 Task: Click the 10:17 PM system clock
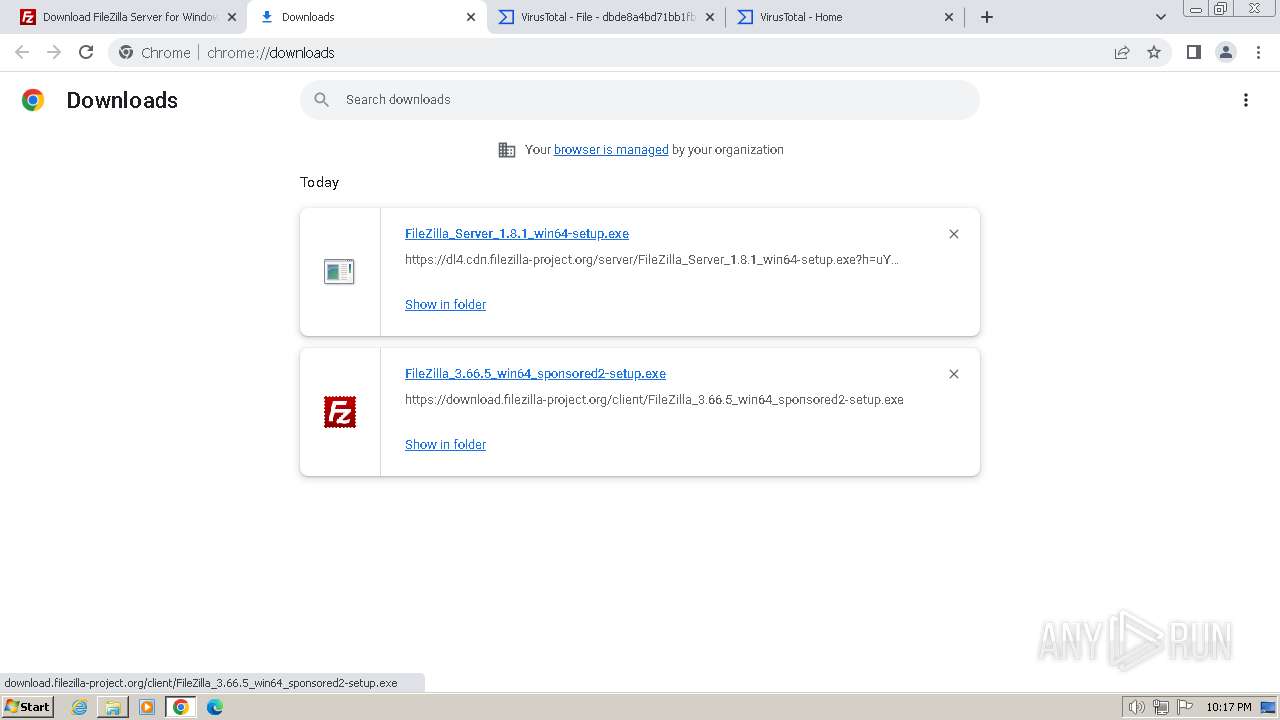1229,707
